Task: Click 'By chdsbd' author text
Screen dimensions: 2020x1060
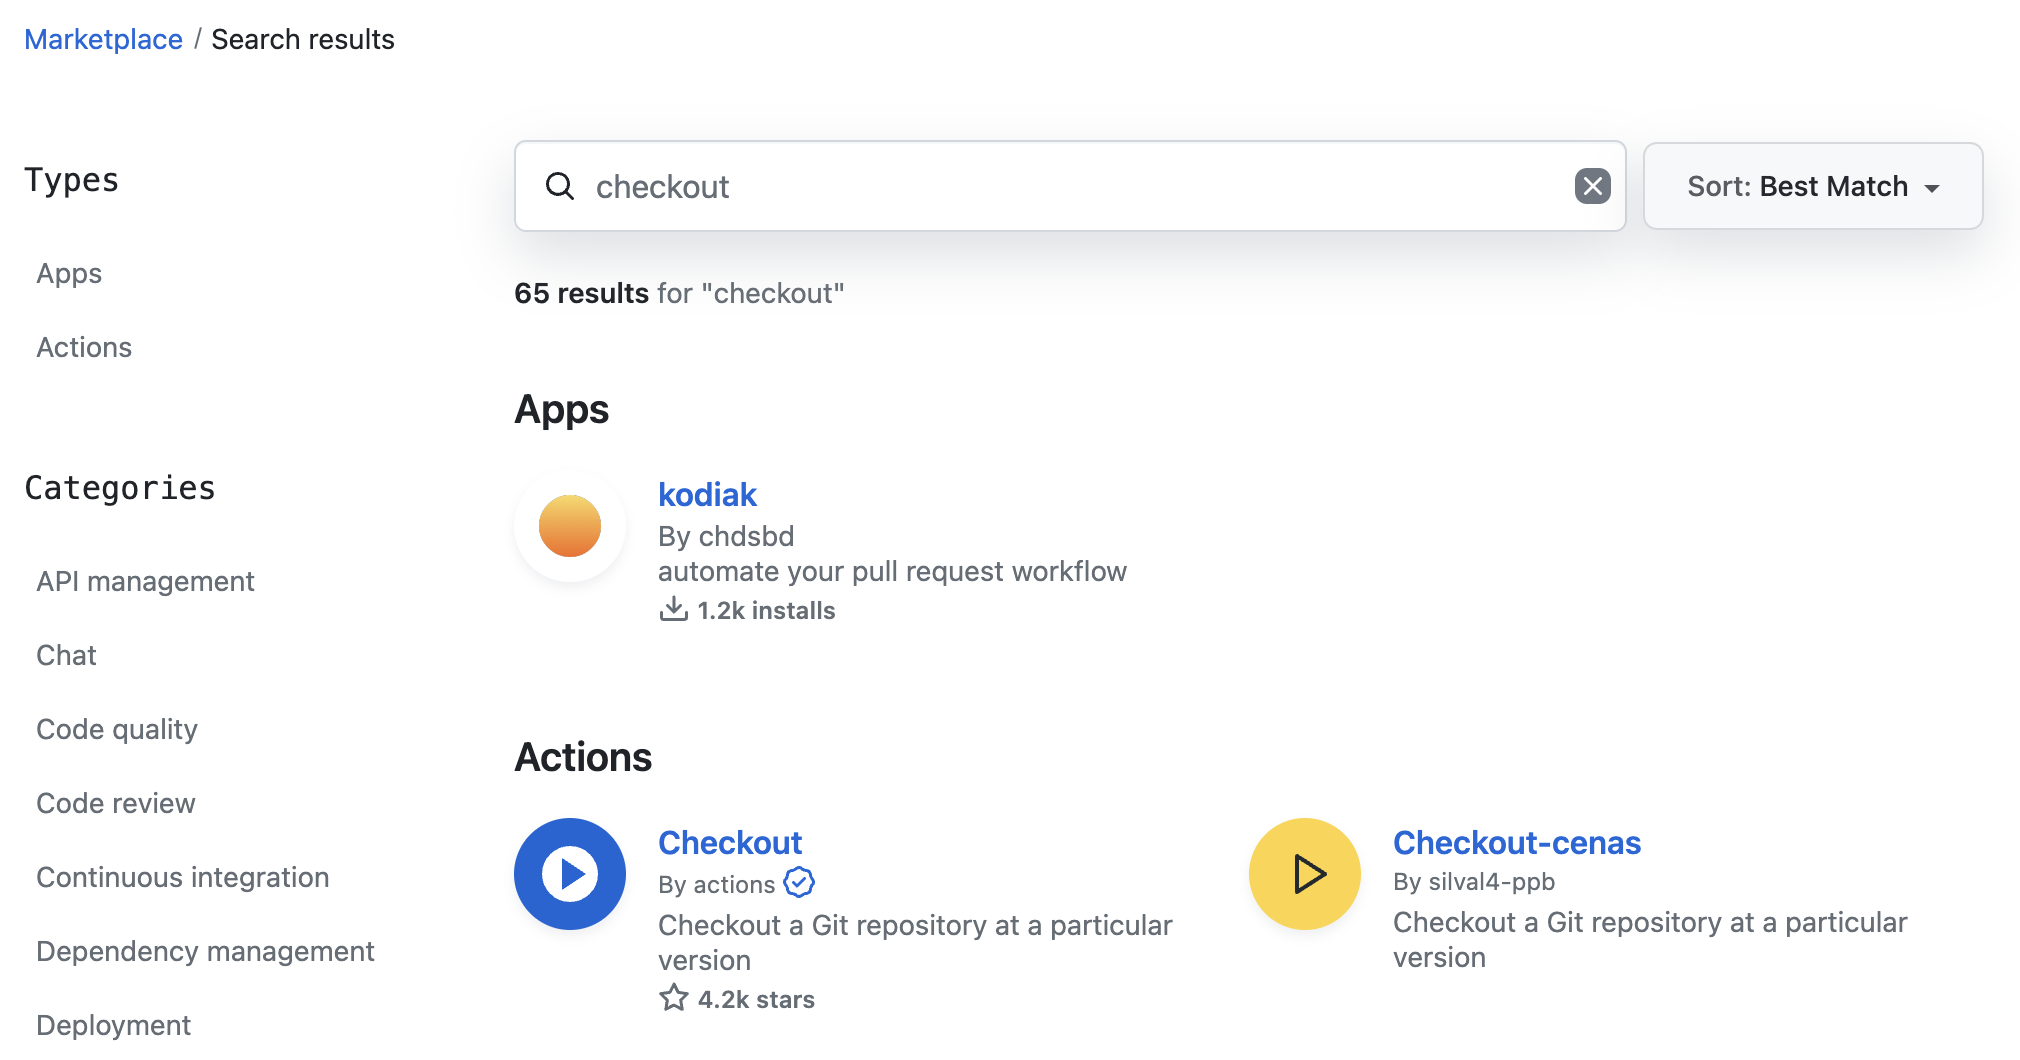Action: 726,536
